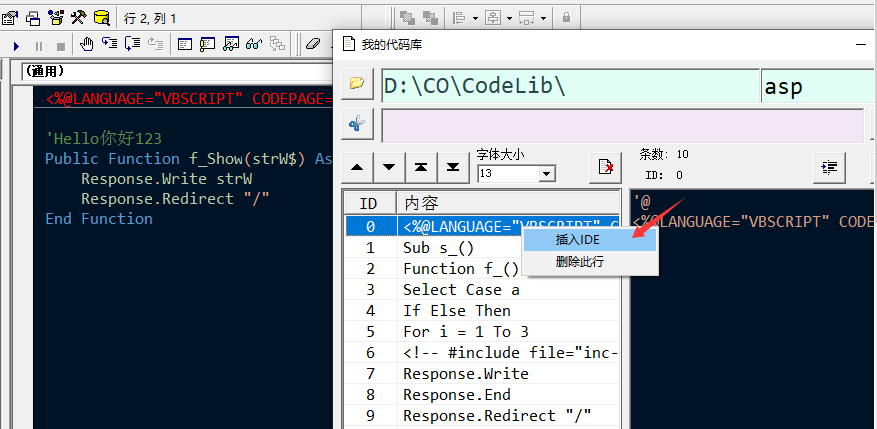Screen dimensions: 877x429
Task: Click the 行 2, 列 1 position indicator
Action: point(150,18)
